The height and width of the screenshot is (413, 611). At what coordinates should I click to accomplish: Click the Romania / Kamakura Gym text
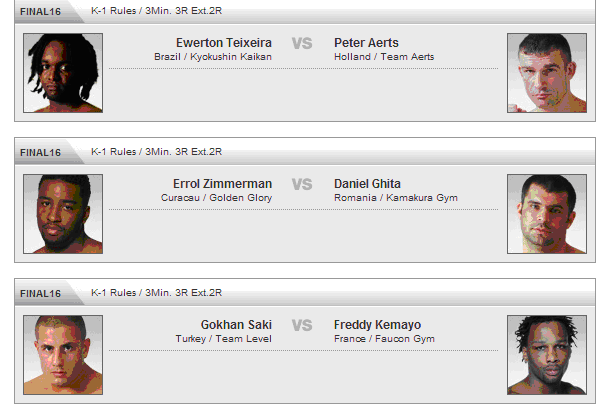(x=396, y=198)
